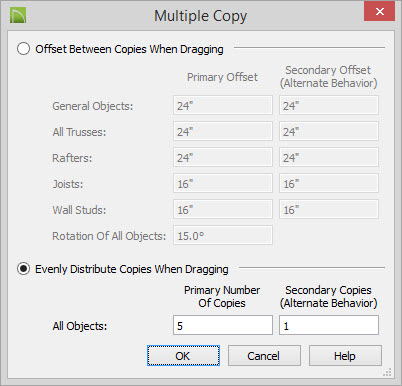Select Evenly Distribute Copies When Dragging option

click(23, 269)
